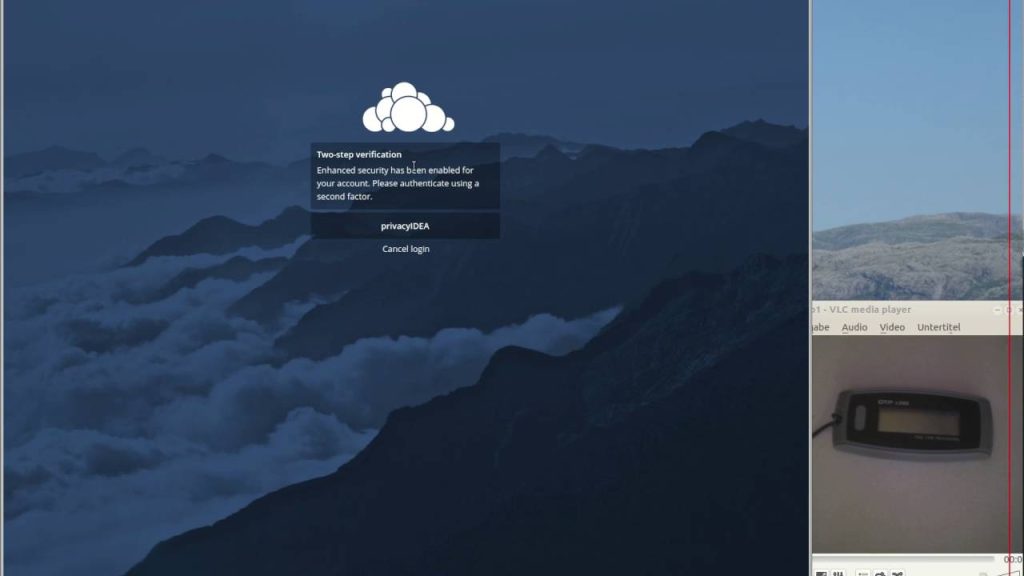Close the VLC media player window
1024x576 pixels.
point(1020,310)
